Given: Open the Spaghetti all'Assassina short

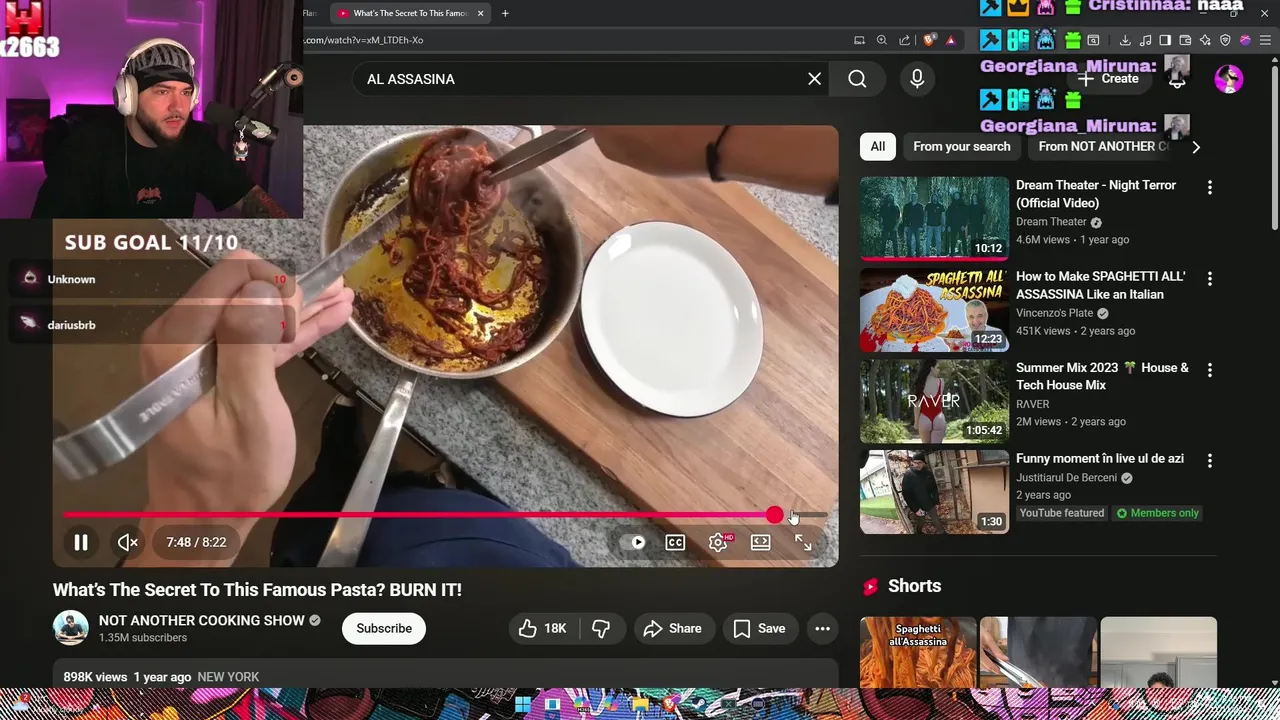Looking at the screenshot, I should tap(917, 652).
